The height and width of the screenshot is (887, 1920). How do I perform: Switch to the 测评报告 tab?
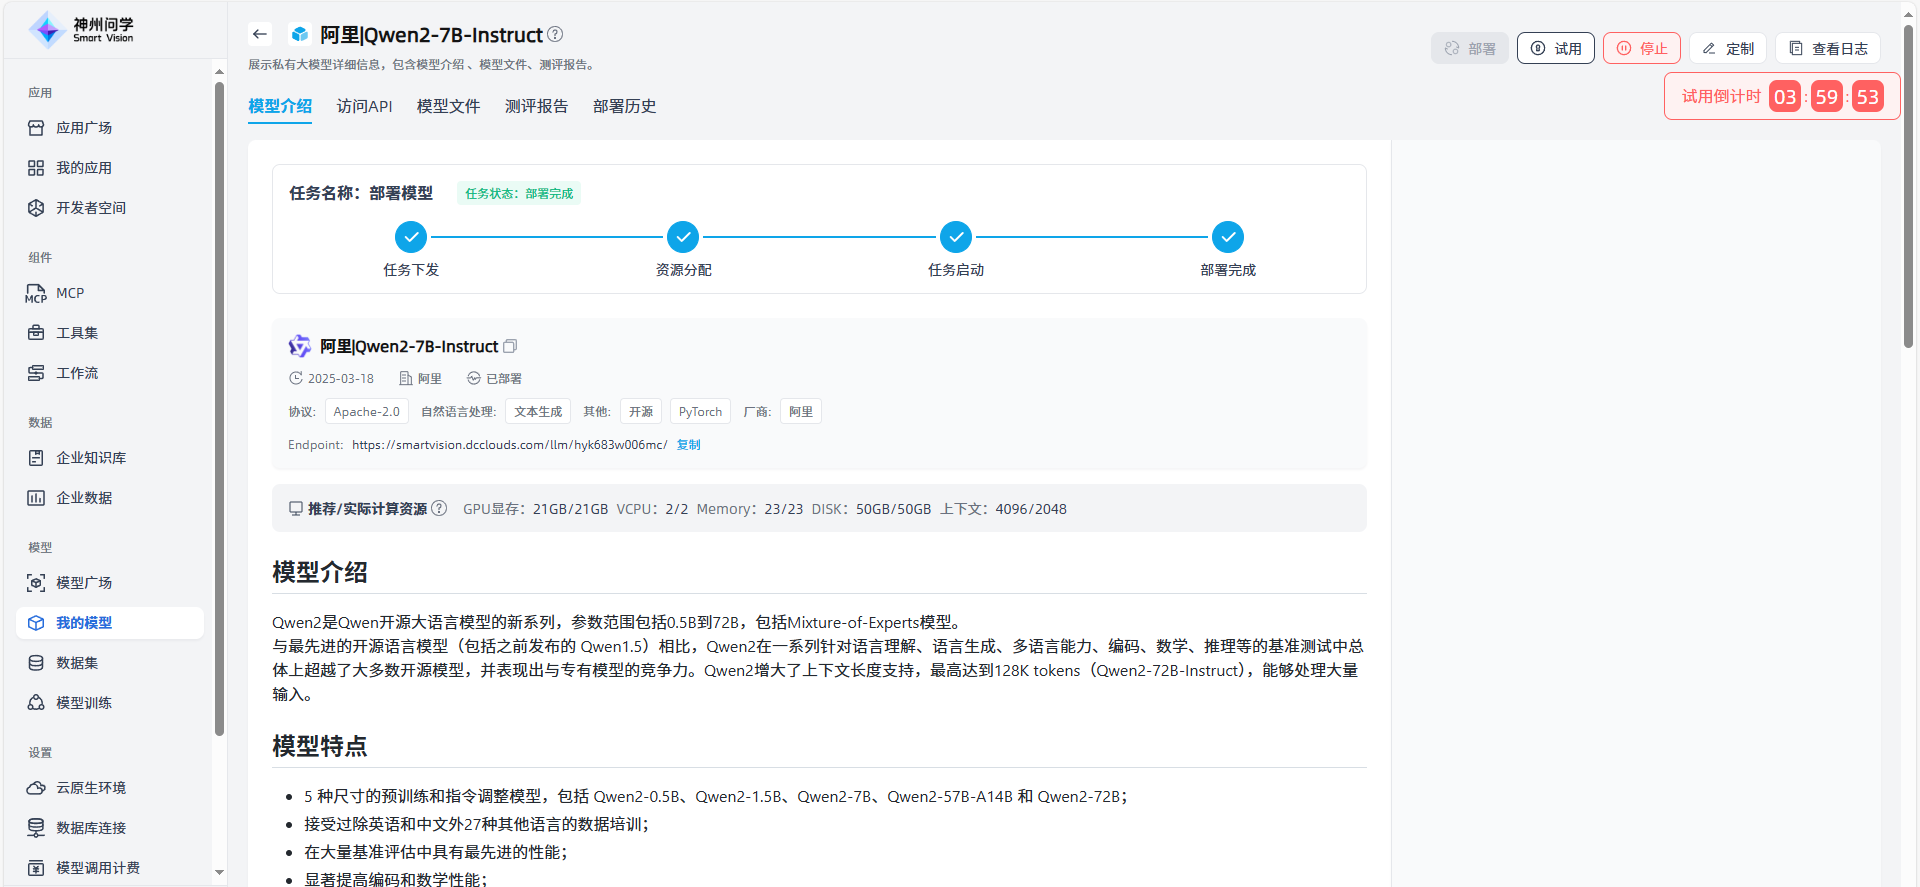[536, 106]
